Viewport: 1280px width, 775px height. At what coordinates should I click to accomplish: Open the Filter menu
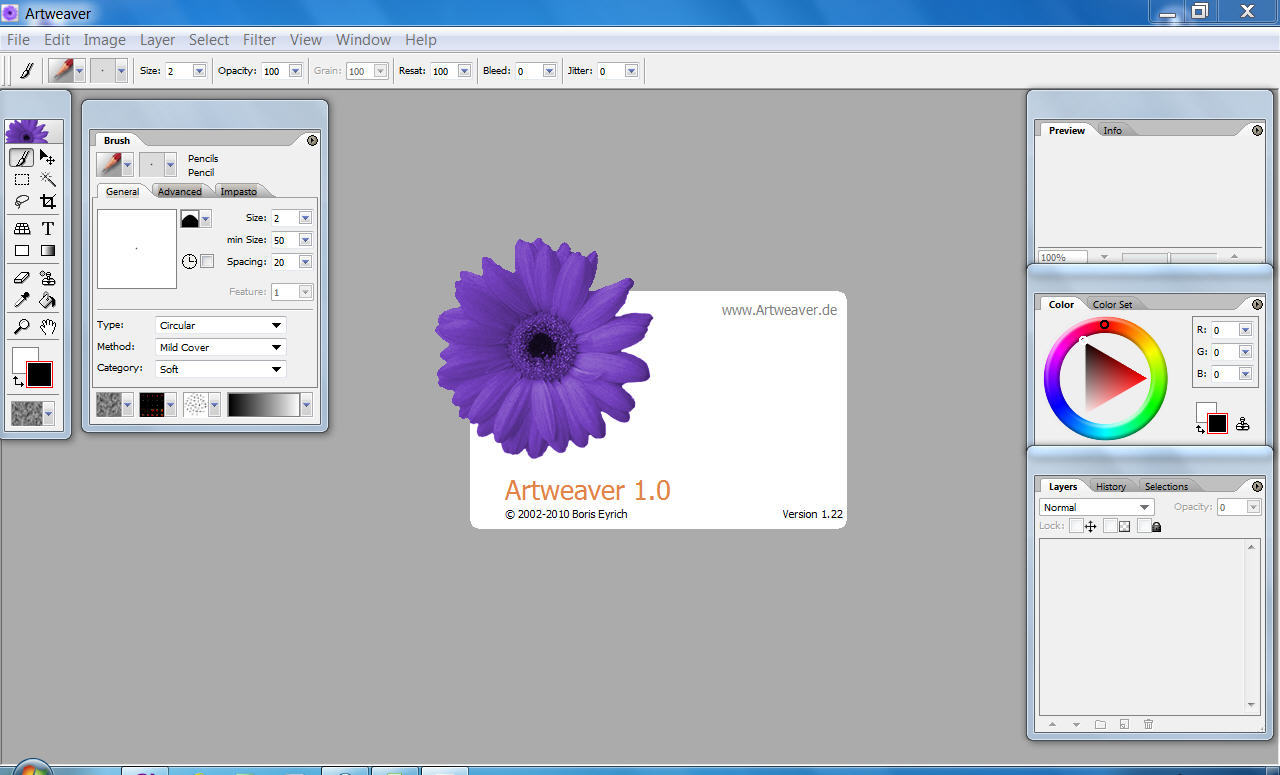click(259, 40)
